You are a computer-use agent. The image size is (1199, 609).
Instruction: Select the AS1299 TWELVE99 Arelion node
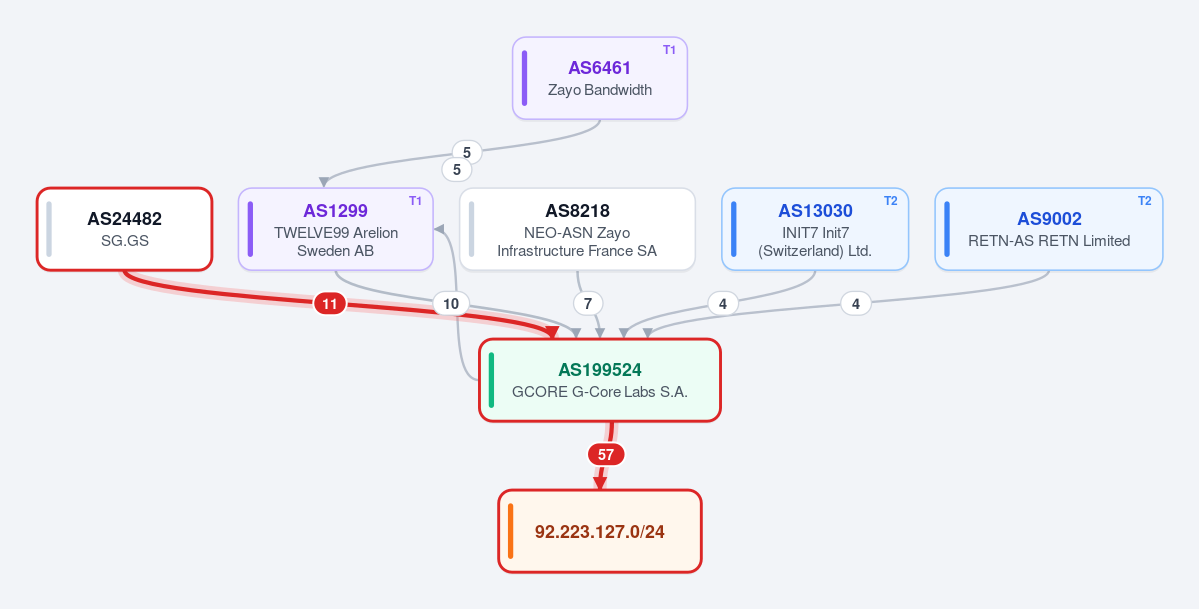tap(336, 229)
